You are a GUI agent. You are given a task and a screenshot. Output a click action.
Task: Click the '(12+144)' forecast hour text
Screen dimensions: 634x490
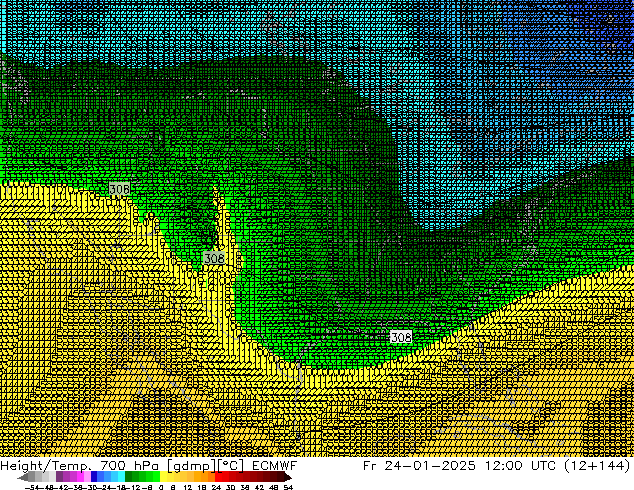[x=597, y=466]
